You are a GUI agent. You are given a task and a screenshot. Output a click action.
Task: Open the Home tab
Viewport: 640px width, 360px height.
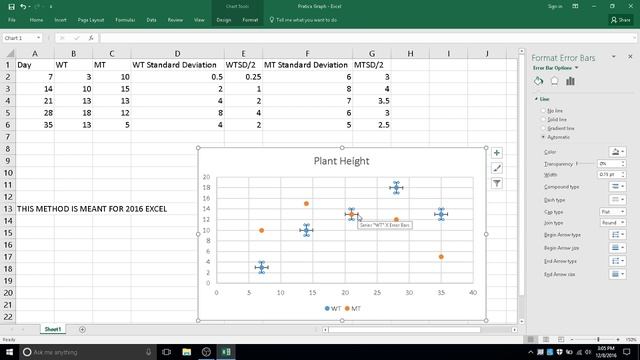(36, 20)
